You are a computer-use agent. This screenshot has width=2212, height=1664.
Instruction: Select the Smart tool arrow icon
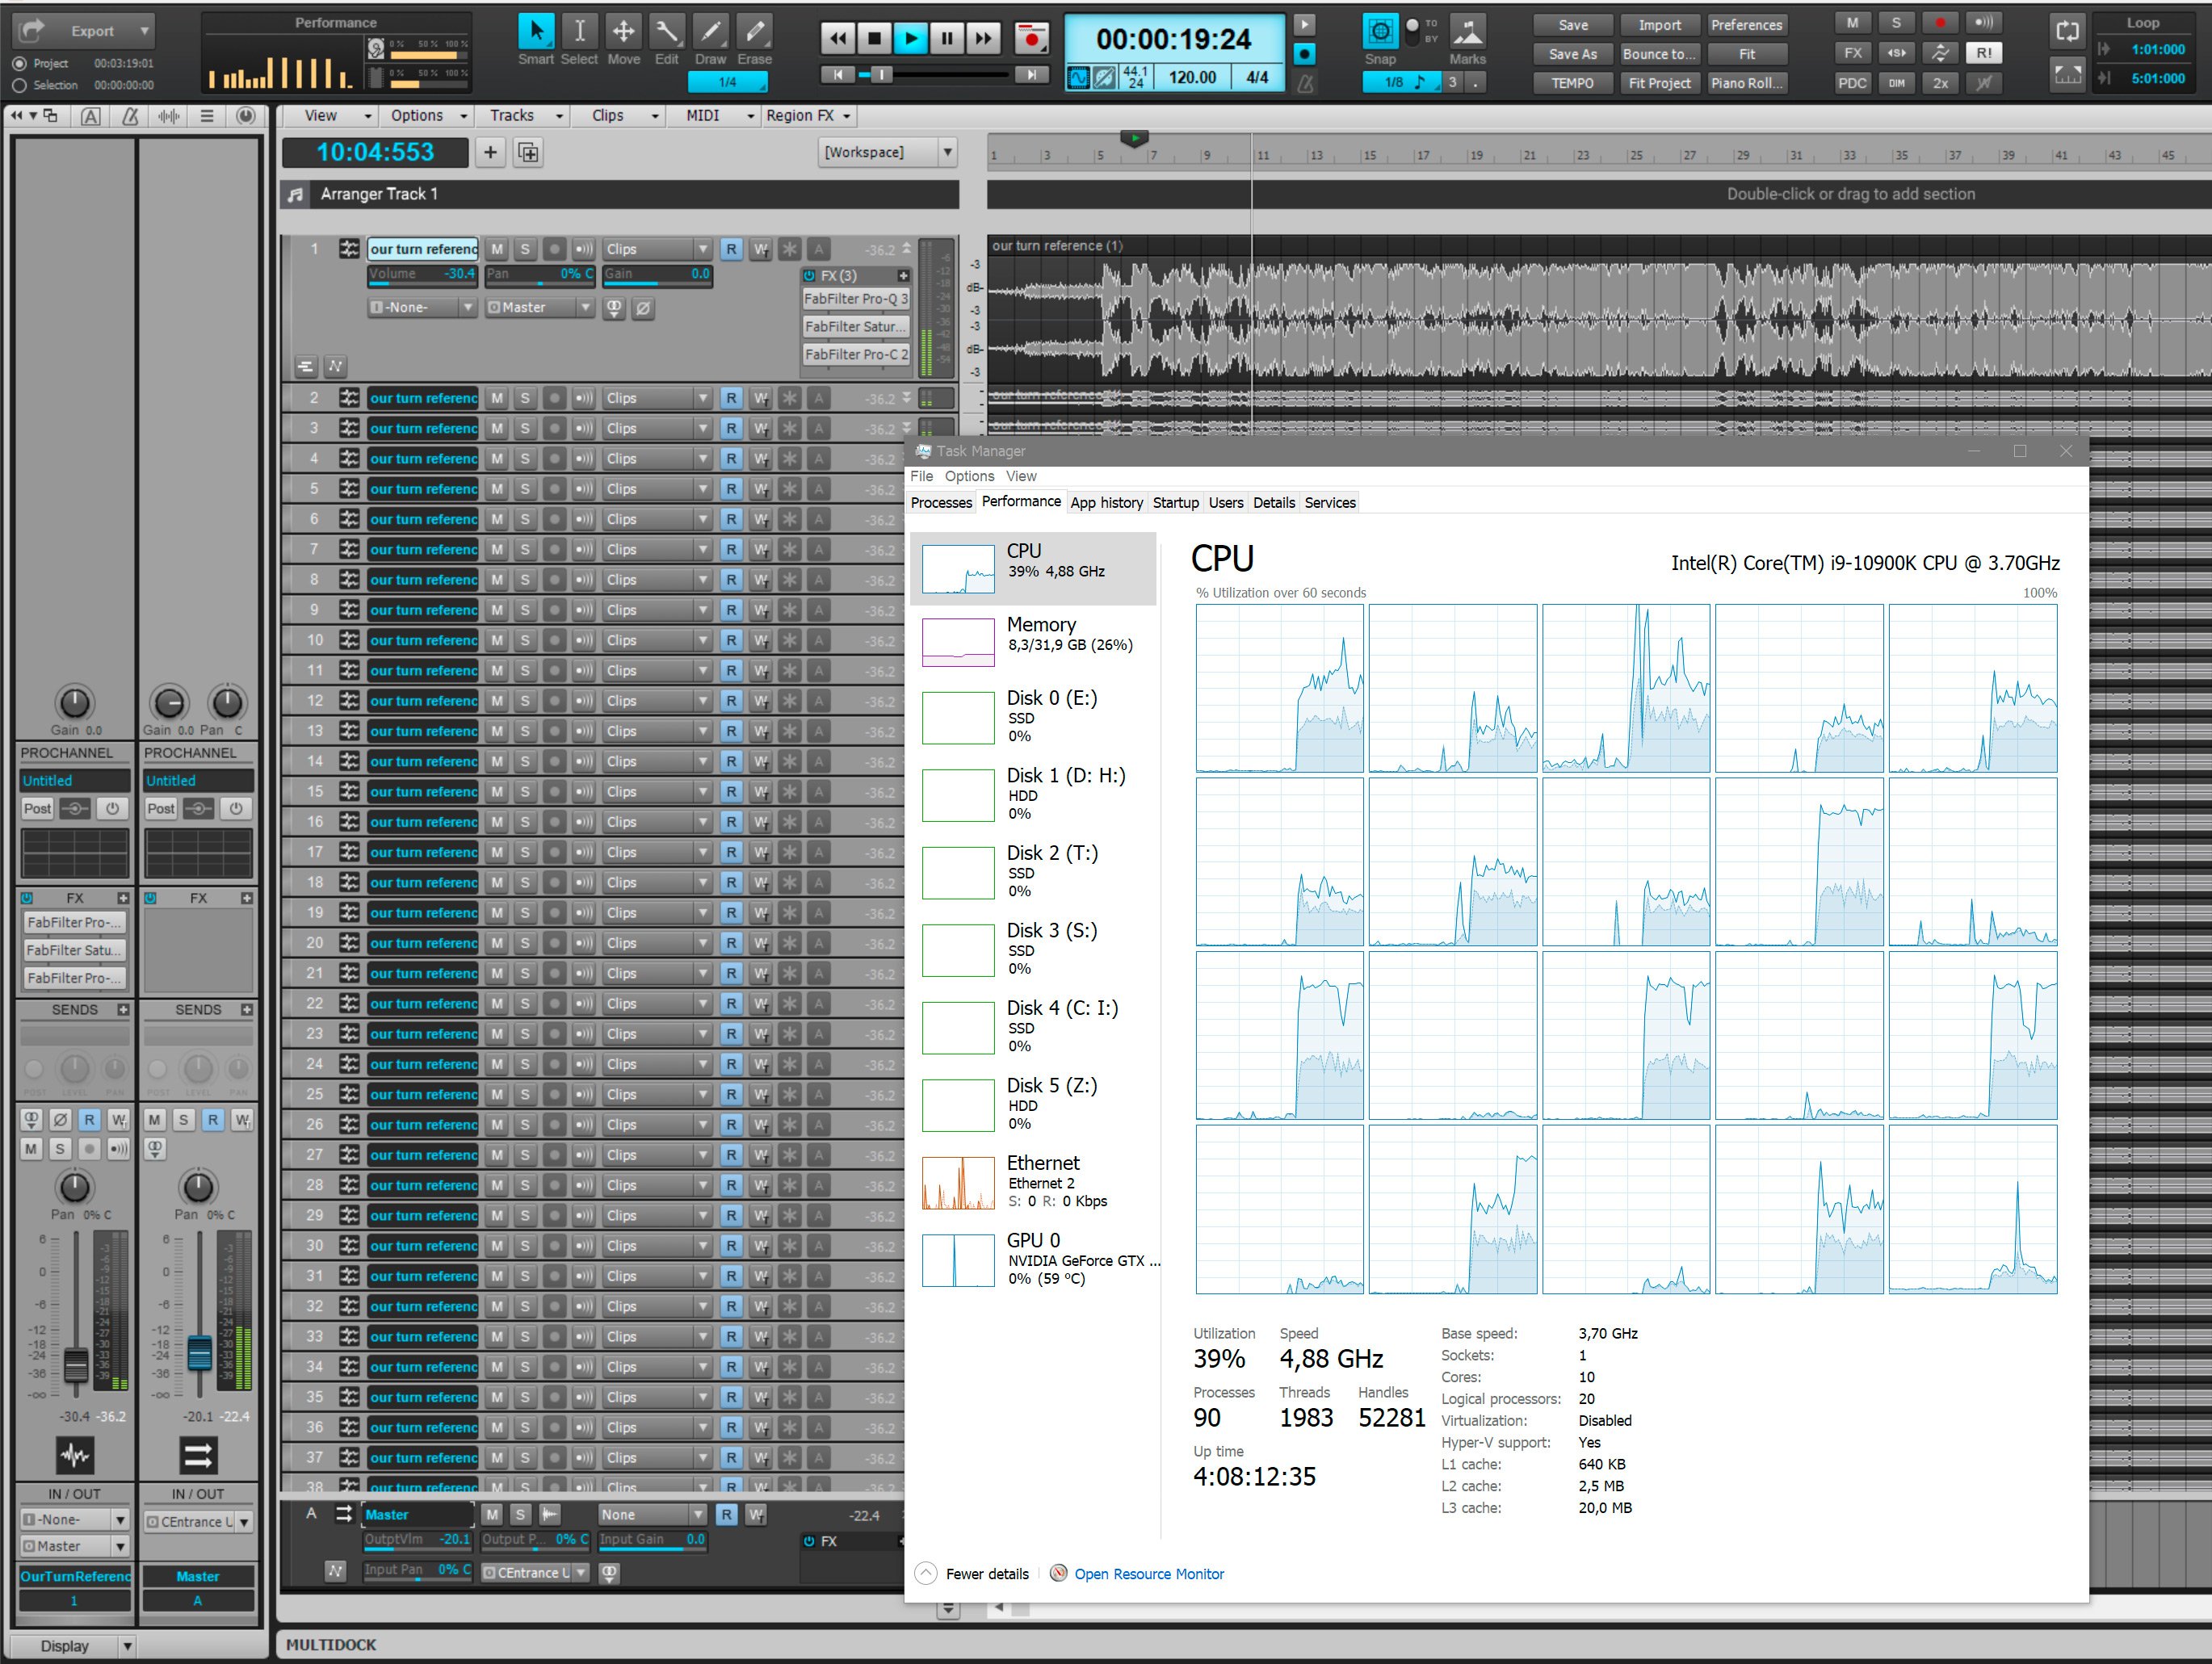pyautogui.click(x=536, y=32)
